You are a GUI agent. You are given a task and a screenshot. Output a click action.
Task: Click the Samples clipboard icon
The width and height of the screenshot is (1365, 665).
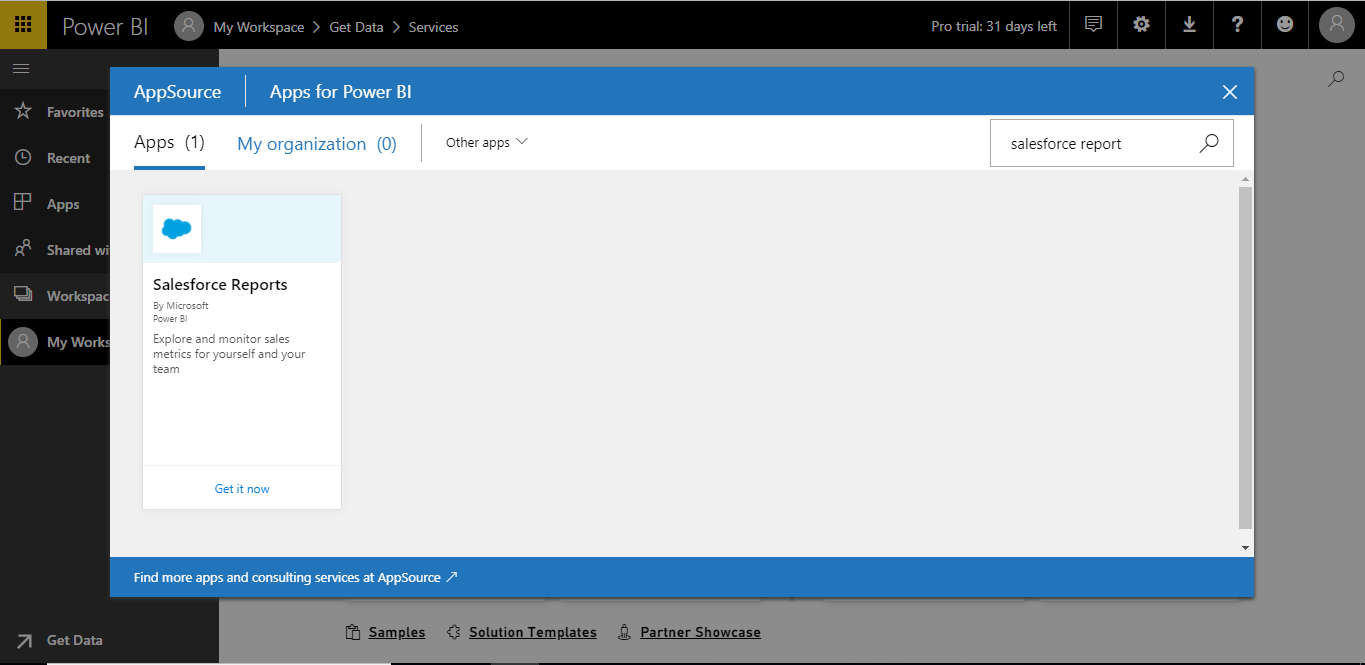coord(352,632)
